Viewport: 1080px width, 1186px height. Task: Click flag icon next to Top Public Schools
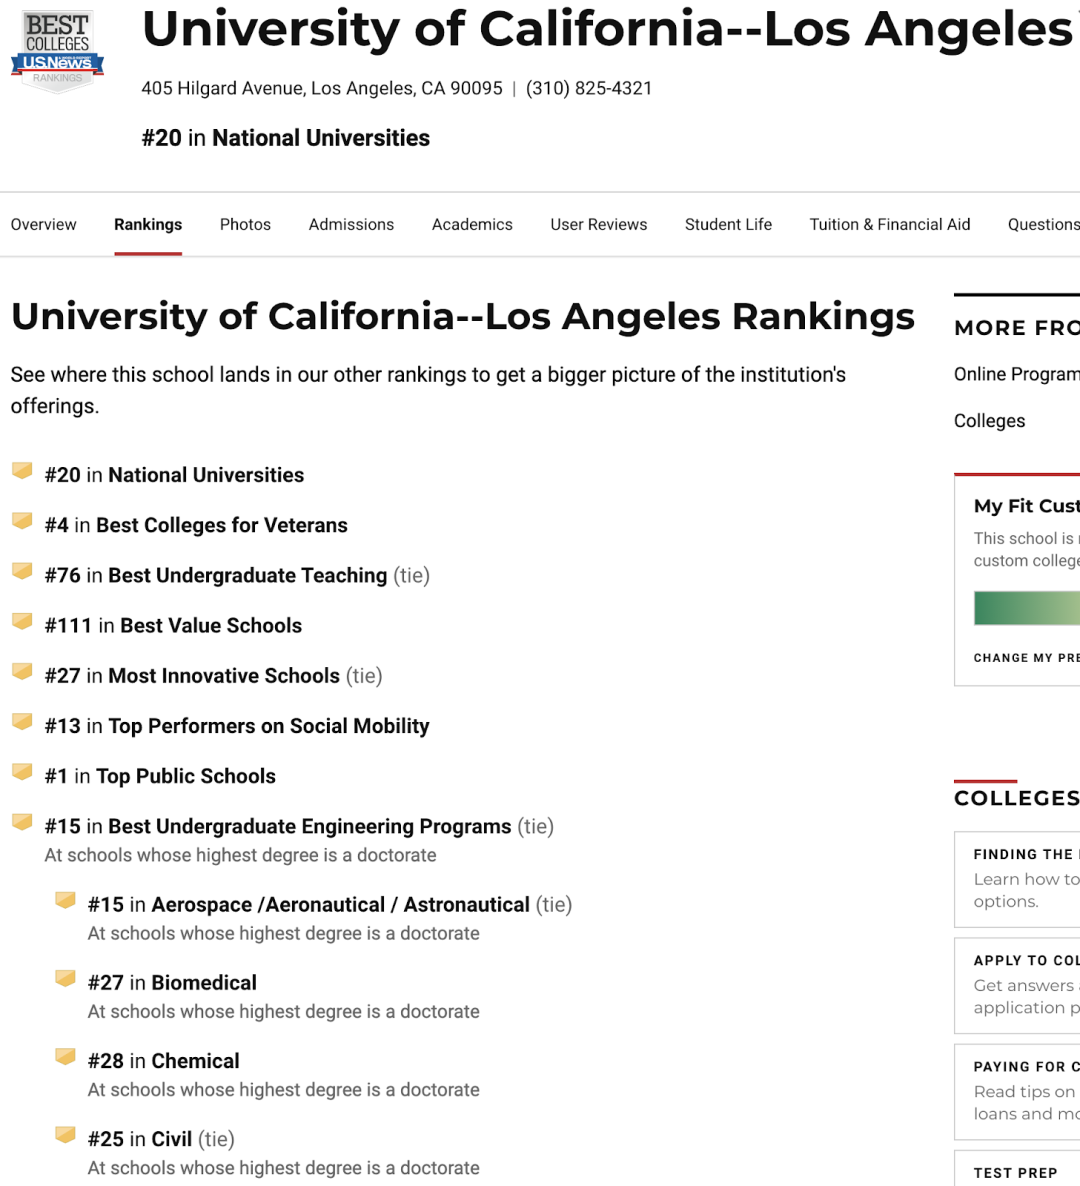pyautogui.click(x=22, y=772)
